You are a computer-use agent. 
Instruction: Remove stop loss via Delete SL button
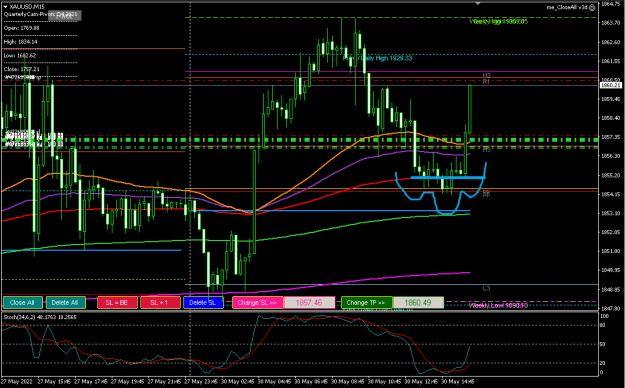[x=203, y=302]
